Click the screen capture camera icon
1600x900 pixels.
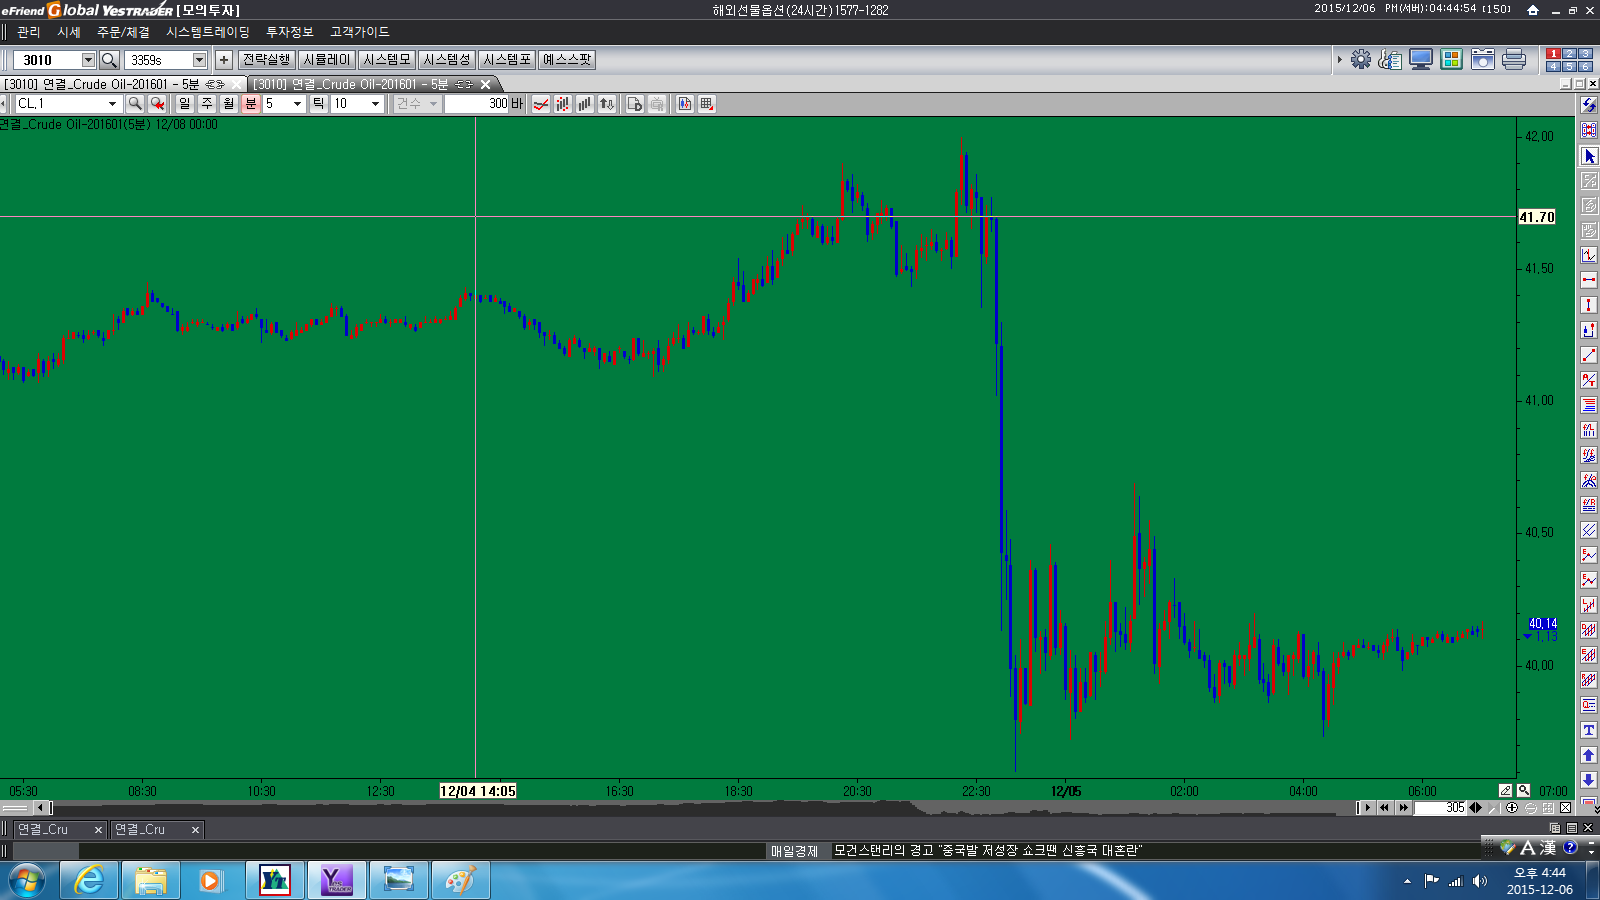(x=1483, y=60)
